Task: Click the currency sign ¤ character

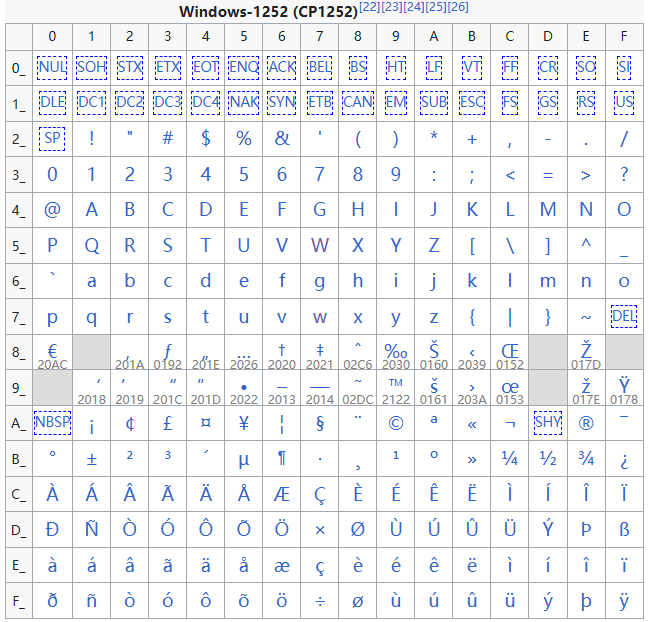Action: pos(206,423)
